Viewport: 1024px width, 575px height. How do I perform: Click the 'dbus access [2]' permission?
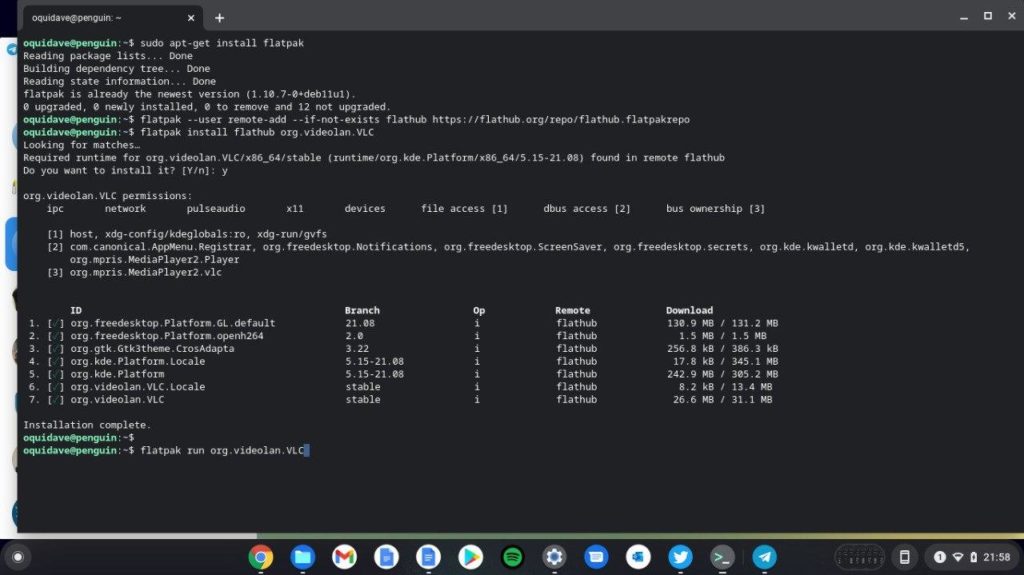coord(587,208)
